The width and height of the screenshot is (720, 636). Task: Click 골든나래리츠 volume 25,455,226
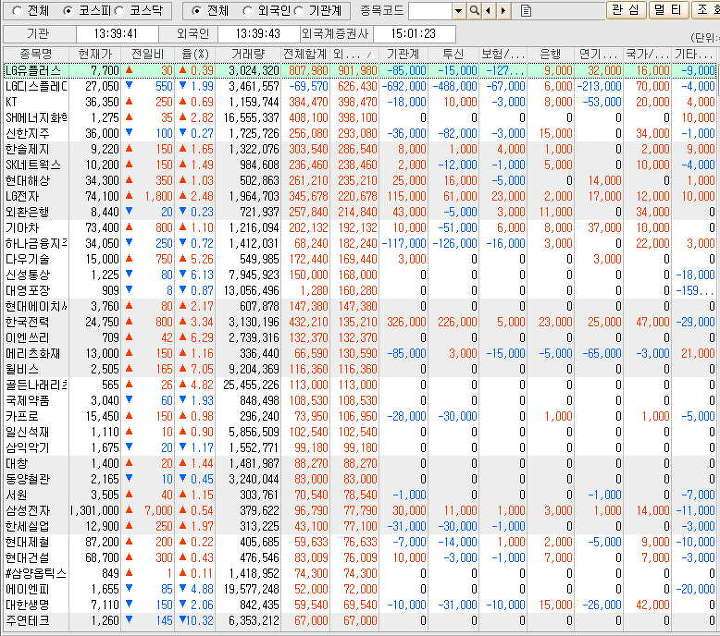(251, 385)
